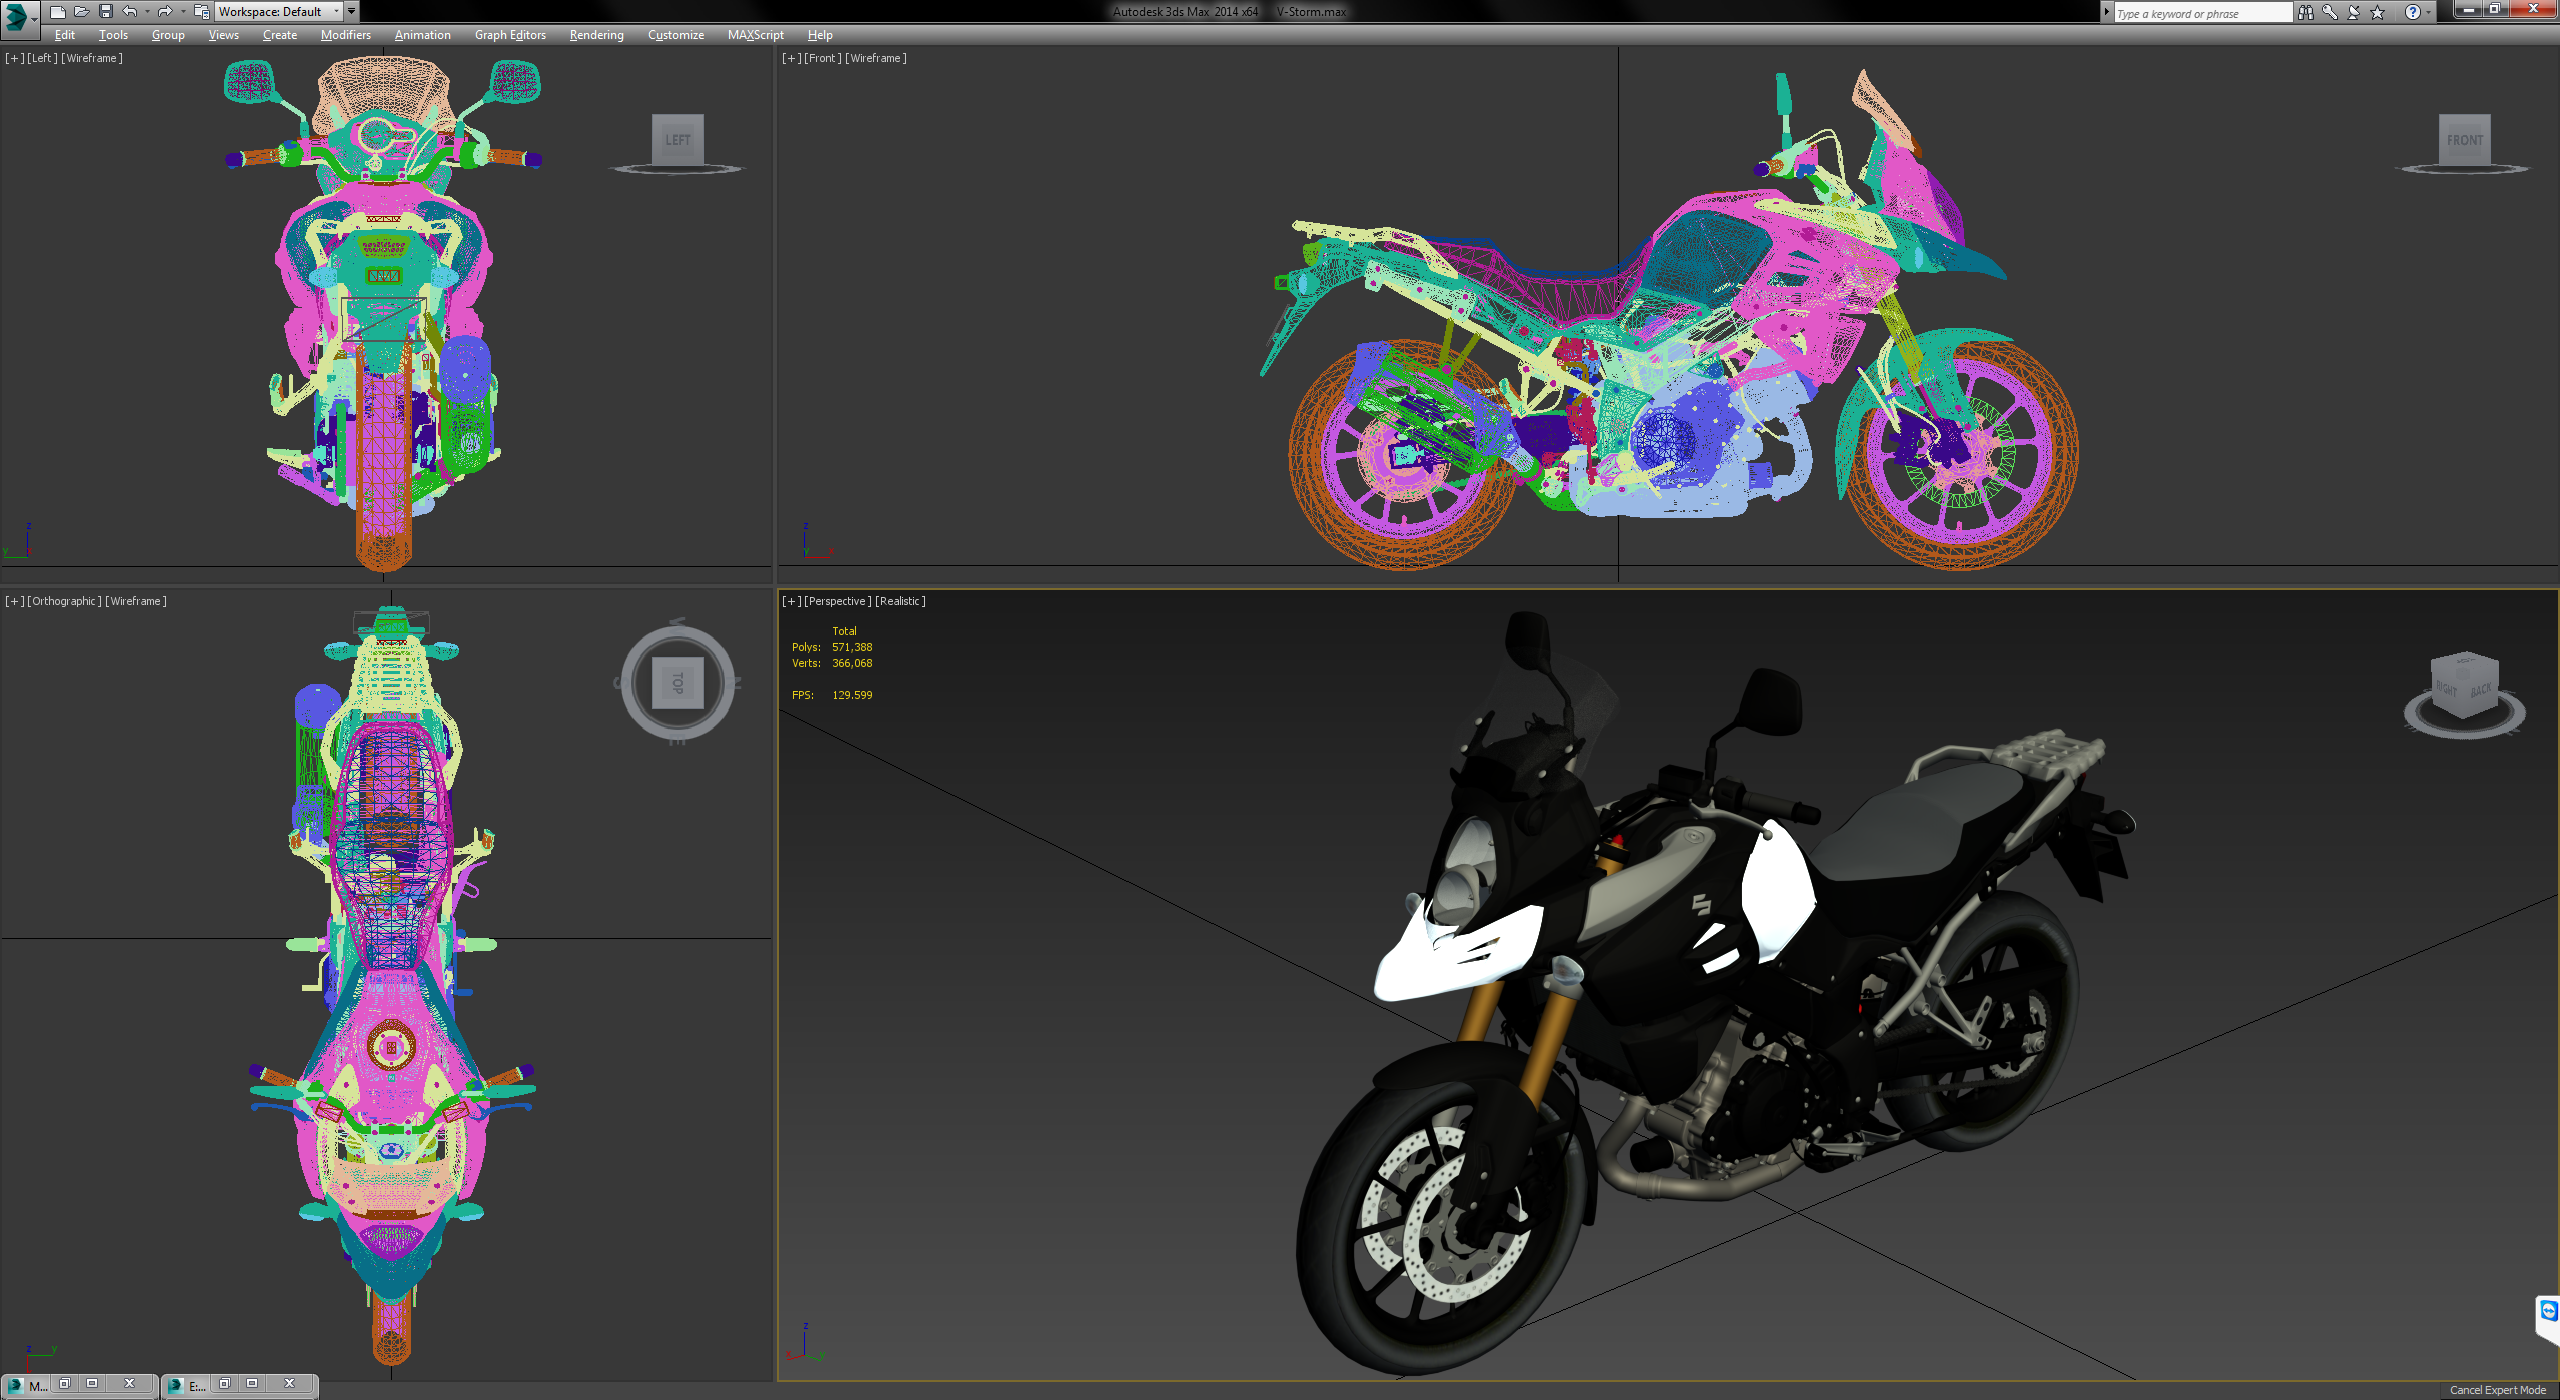2560x1400 pixels.
Task: Open Subscription Center key icon
Action: 2330,13
